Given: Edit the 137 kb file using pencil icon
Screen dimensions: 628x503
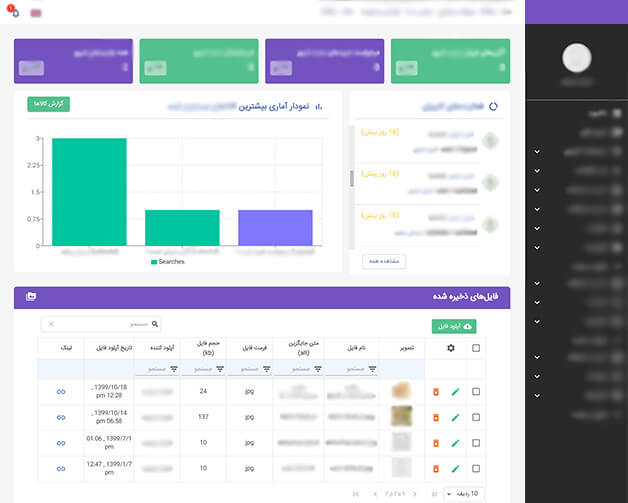Looking at the screenshot, I should pyautogui.click(x=455, y=418).
